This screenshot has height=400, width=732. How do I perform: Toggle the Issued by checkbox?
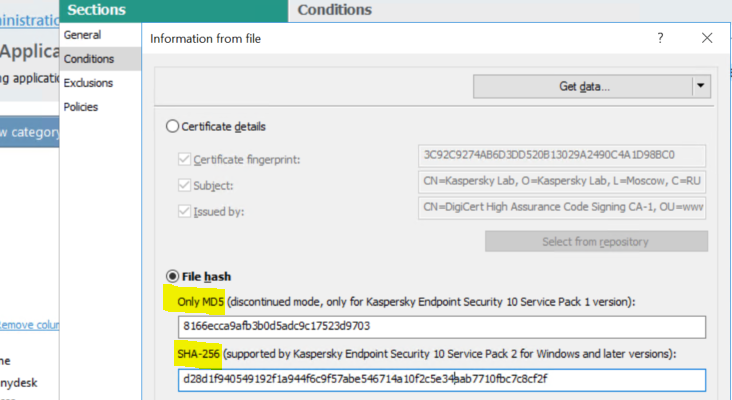[184, 211]
